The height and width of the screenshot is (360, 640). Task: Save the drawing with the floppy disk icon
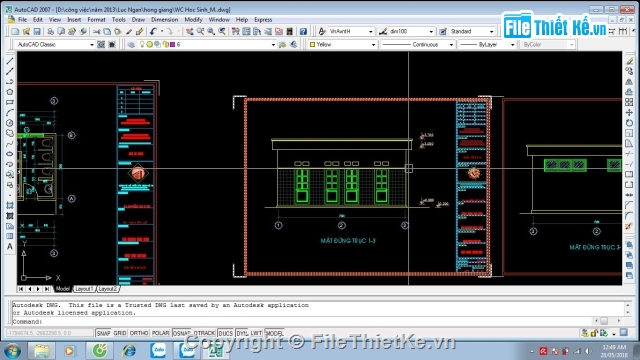(x=37, y=31)
